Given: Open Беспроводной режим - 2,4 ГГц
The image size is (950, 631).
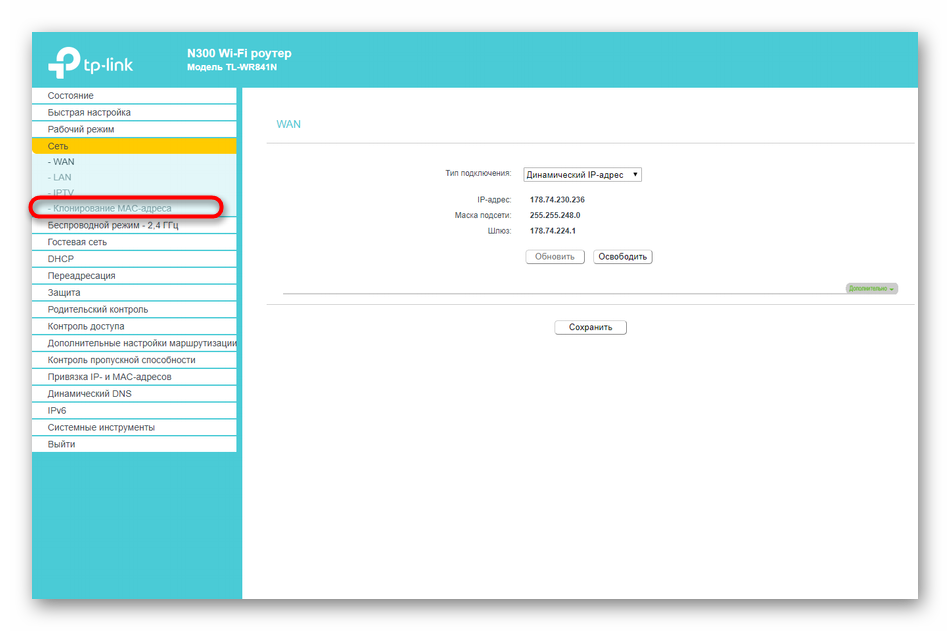Looking at the screenshot, I should 134,225.
